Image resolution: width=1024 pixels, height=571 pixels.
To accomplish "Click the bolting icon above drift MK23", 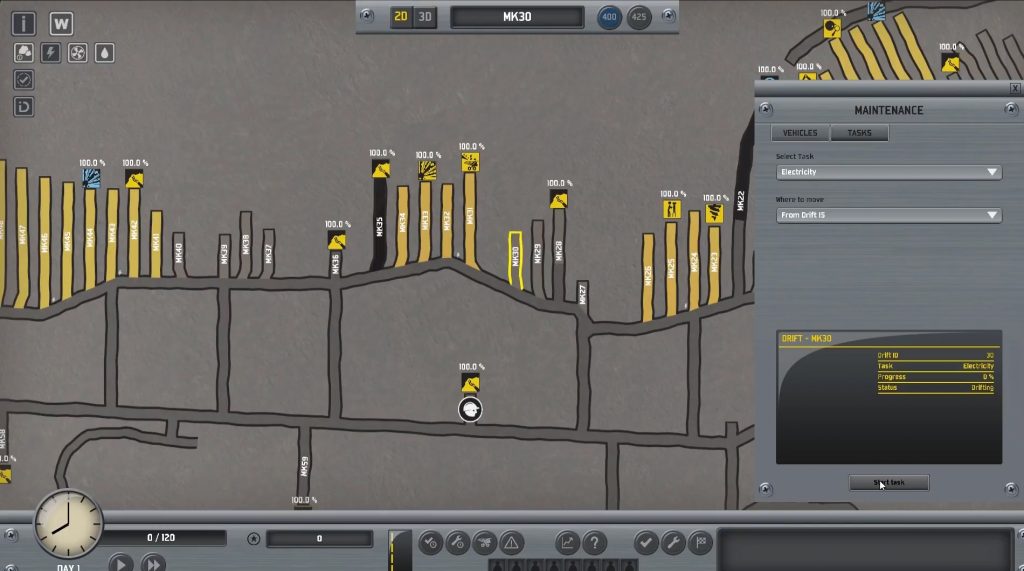I will [x=714, y=213].
